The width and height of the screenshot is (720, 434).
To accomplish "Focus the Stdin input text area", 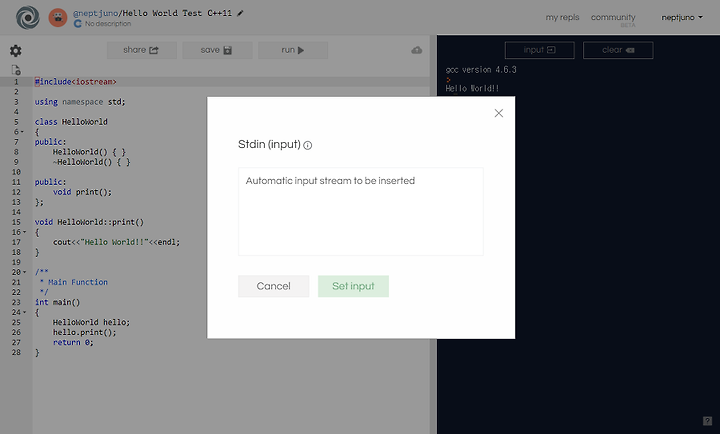I will [360, 211].
